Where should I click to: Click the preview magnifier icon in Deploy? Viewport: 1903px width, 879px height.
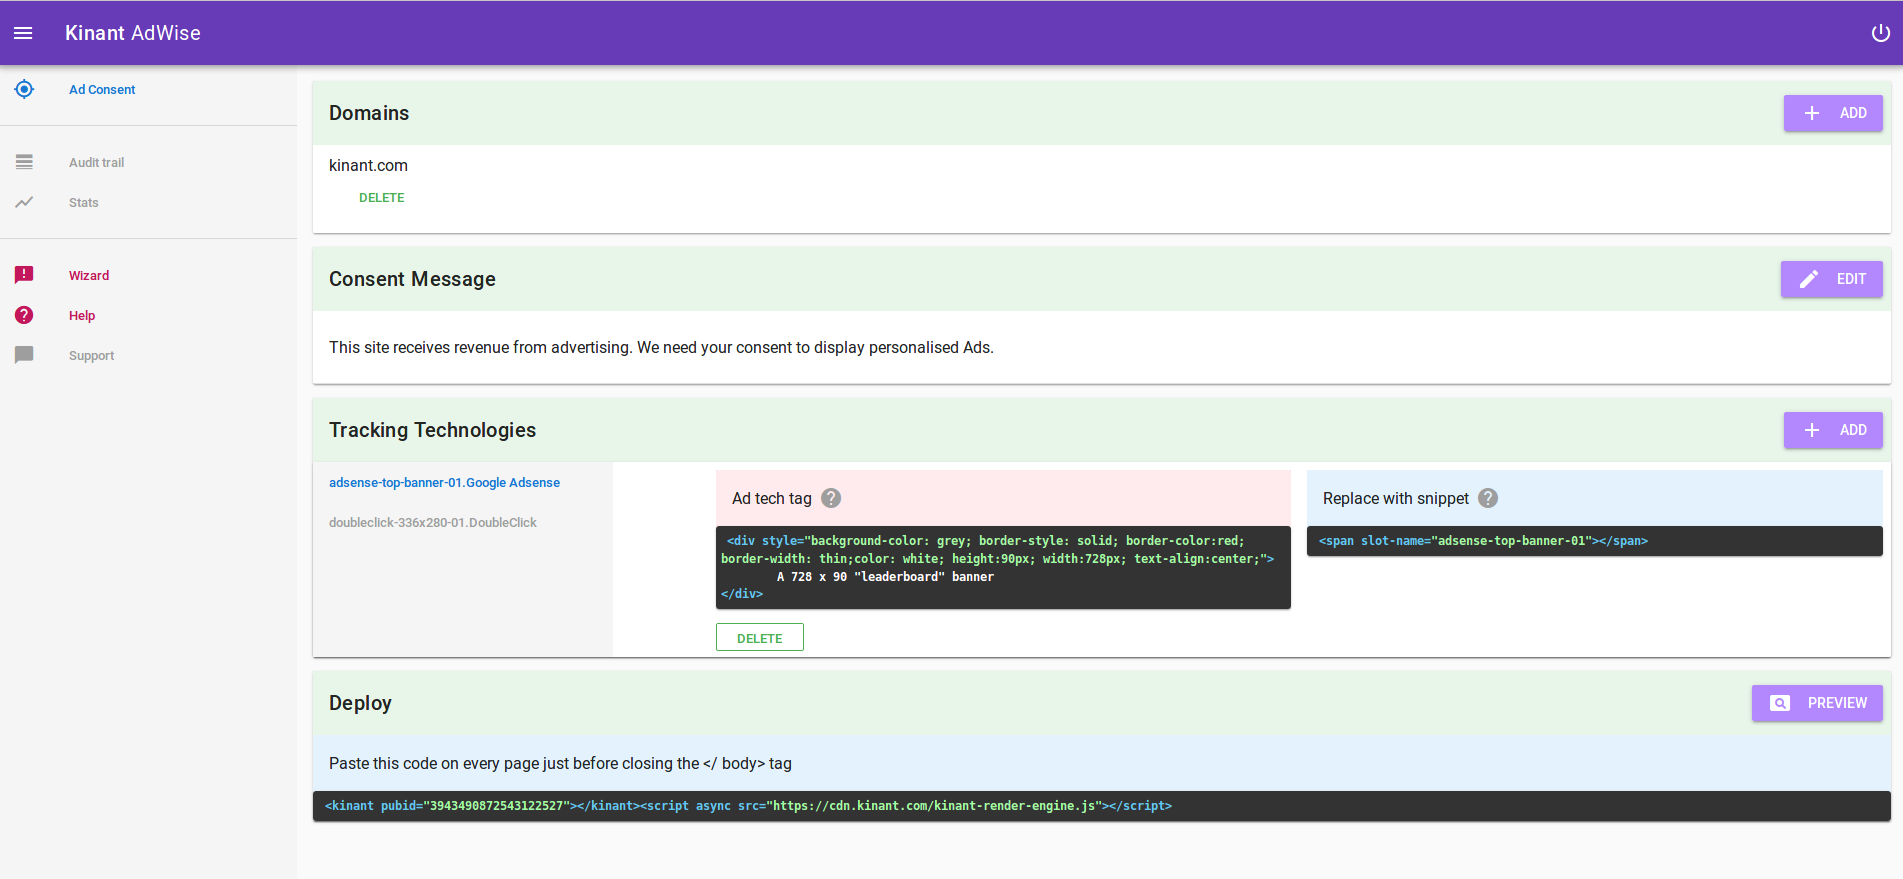(1780, 703)
